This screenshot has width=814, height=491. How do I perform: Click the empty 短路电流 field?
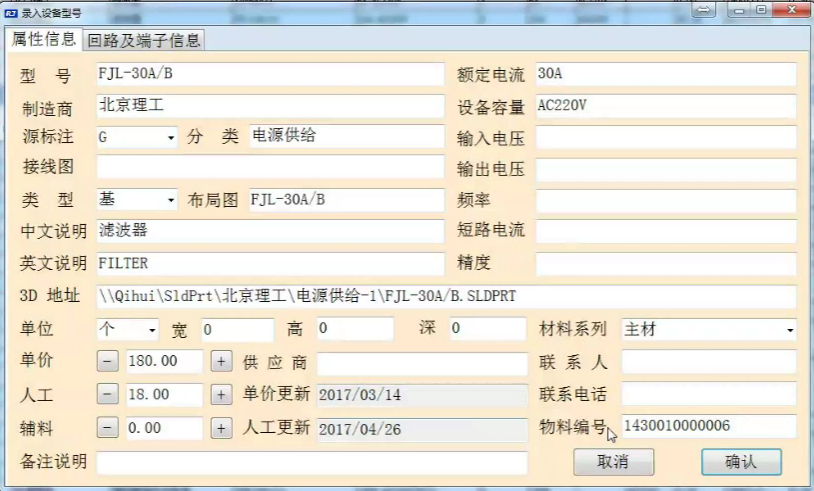666,231
